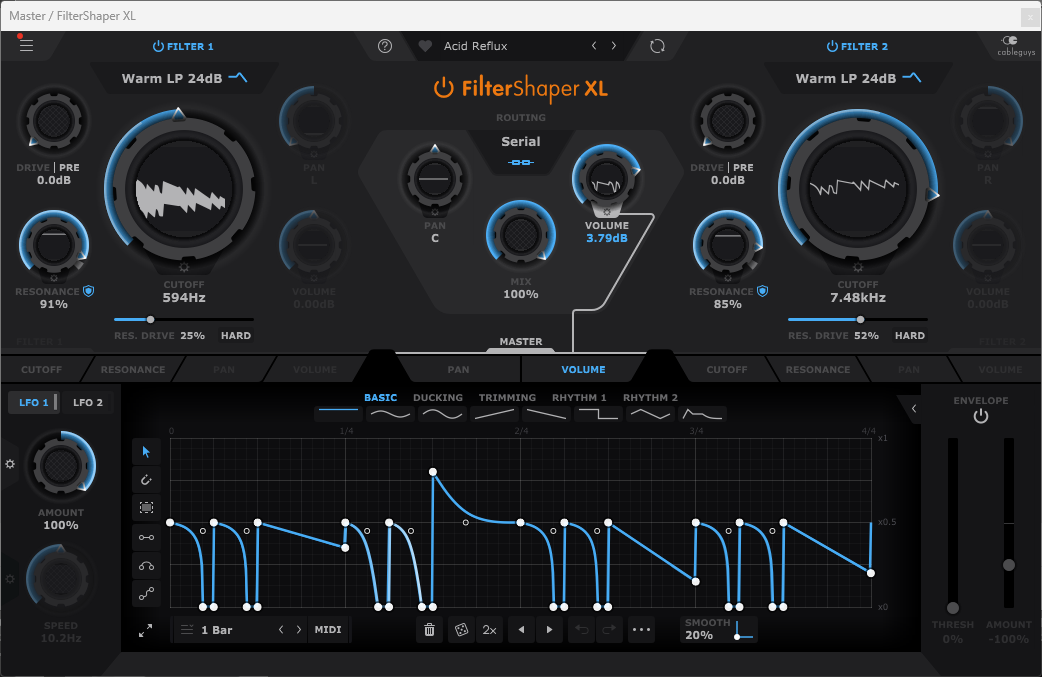Decrease the LFO length with the left chevron
Viewport: 1042px width, 677px height.
pyautogui.click(x=281, y=629)
